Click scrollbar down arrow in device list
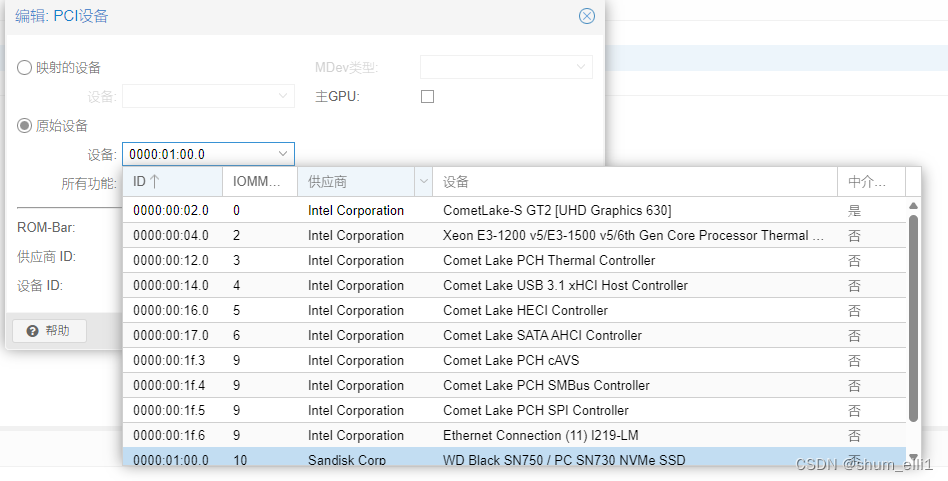Image resolution: width=948 pixels, height=481 pixels. coord(914,458)
